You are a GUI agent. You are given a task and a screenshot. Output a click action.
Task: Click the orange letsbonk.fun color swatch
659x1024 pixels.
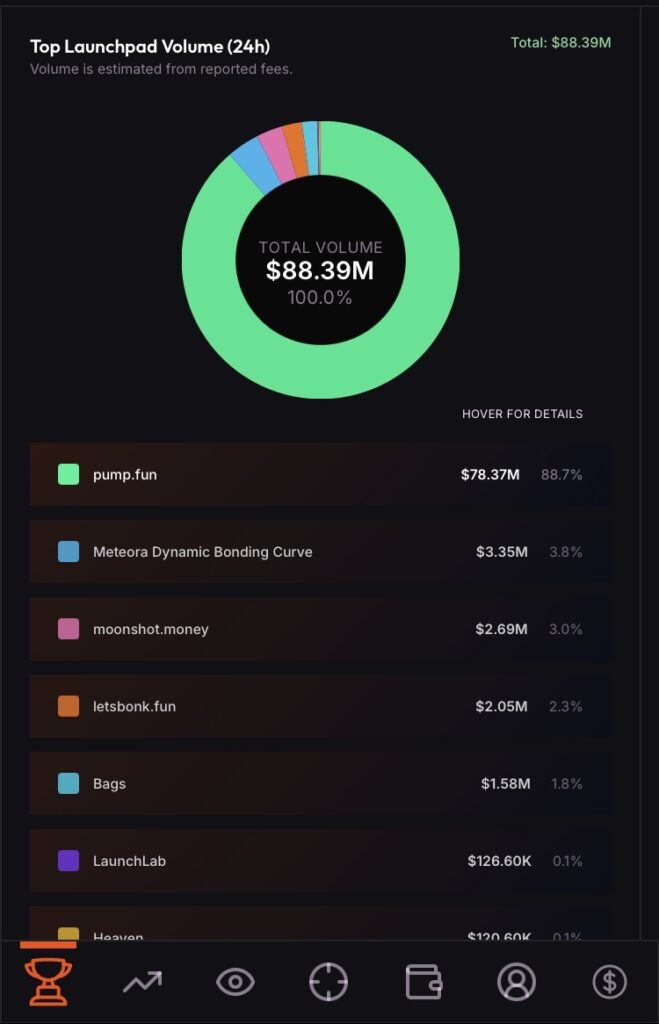click(69, 706)
